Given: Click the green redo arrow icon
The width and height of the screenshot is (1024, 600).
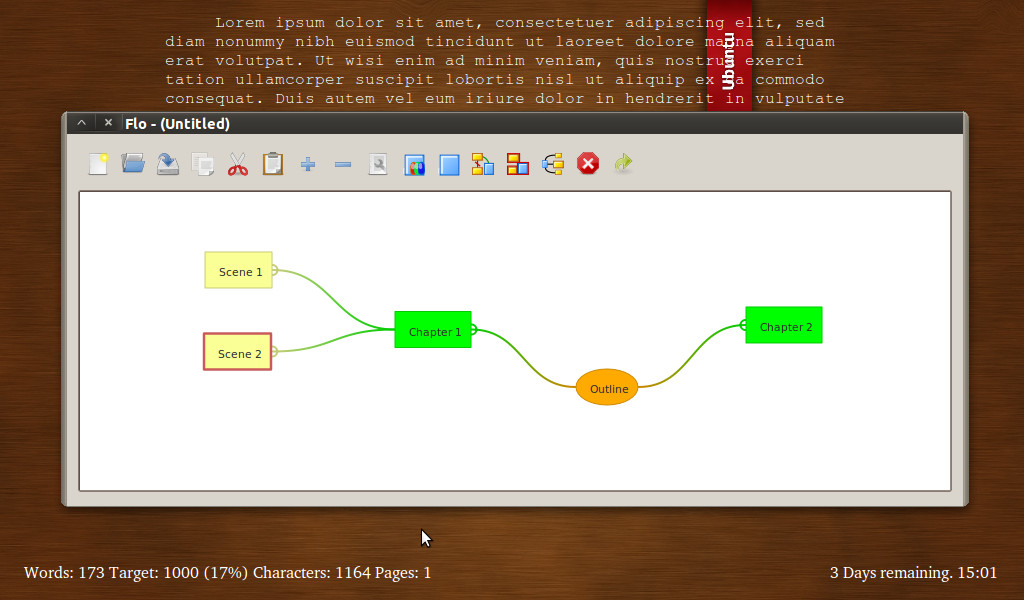Looking at the screenshot, I should pyautogui.click(x=623, y=163).
